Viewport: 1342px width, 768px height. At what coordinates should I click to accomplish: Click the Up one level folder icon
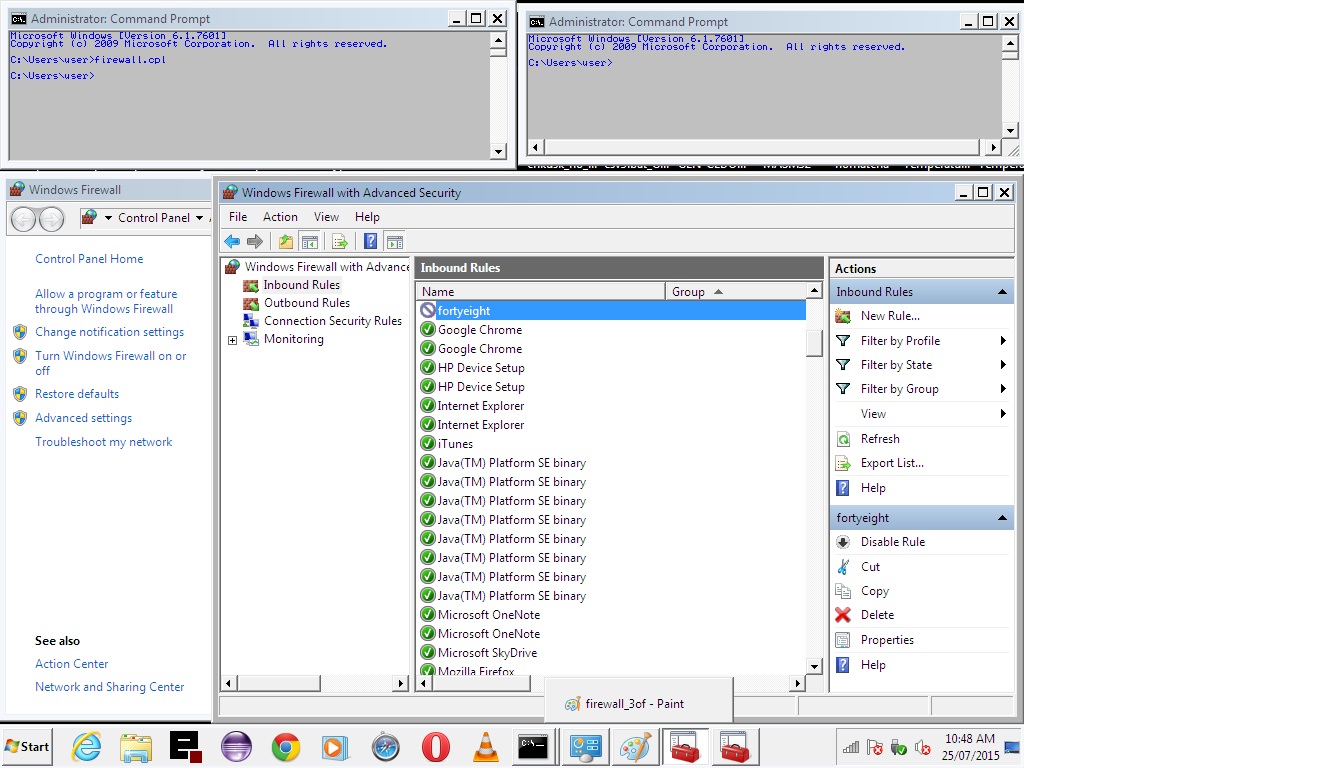286,241
